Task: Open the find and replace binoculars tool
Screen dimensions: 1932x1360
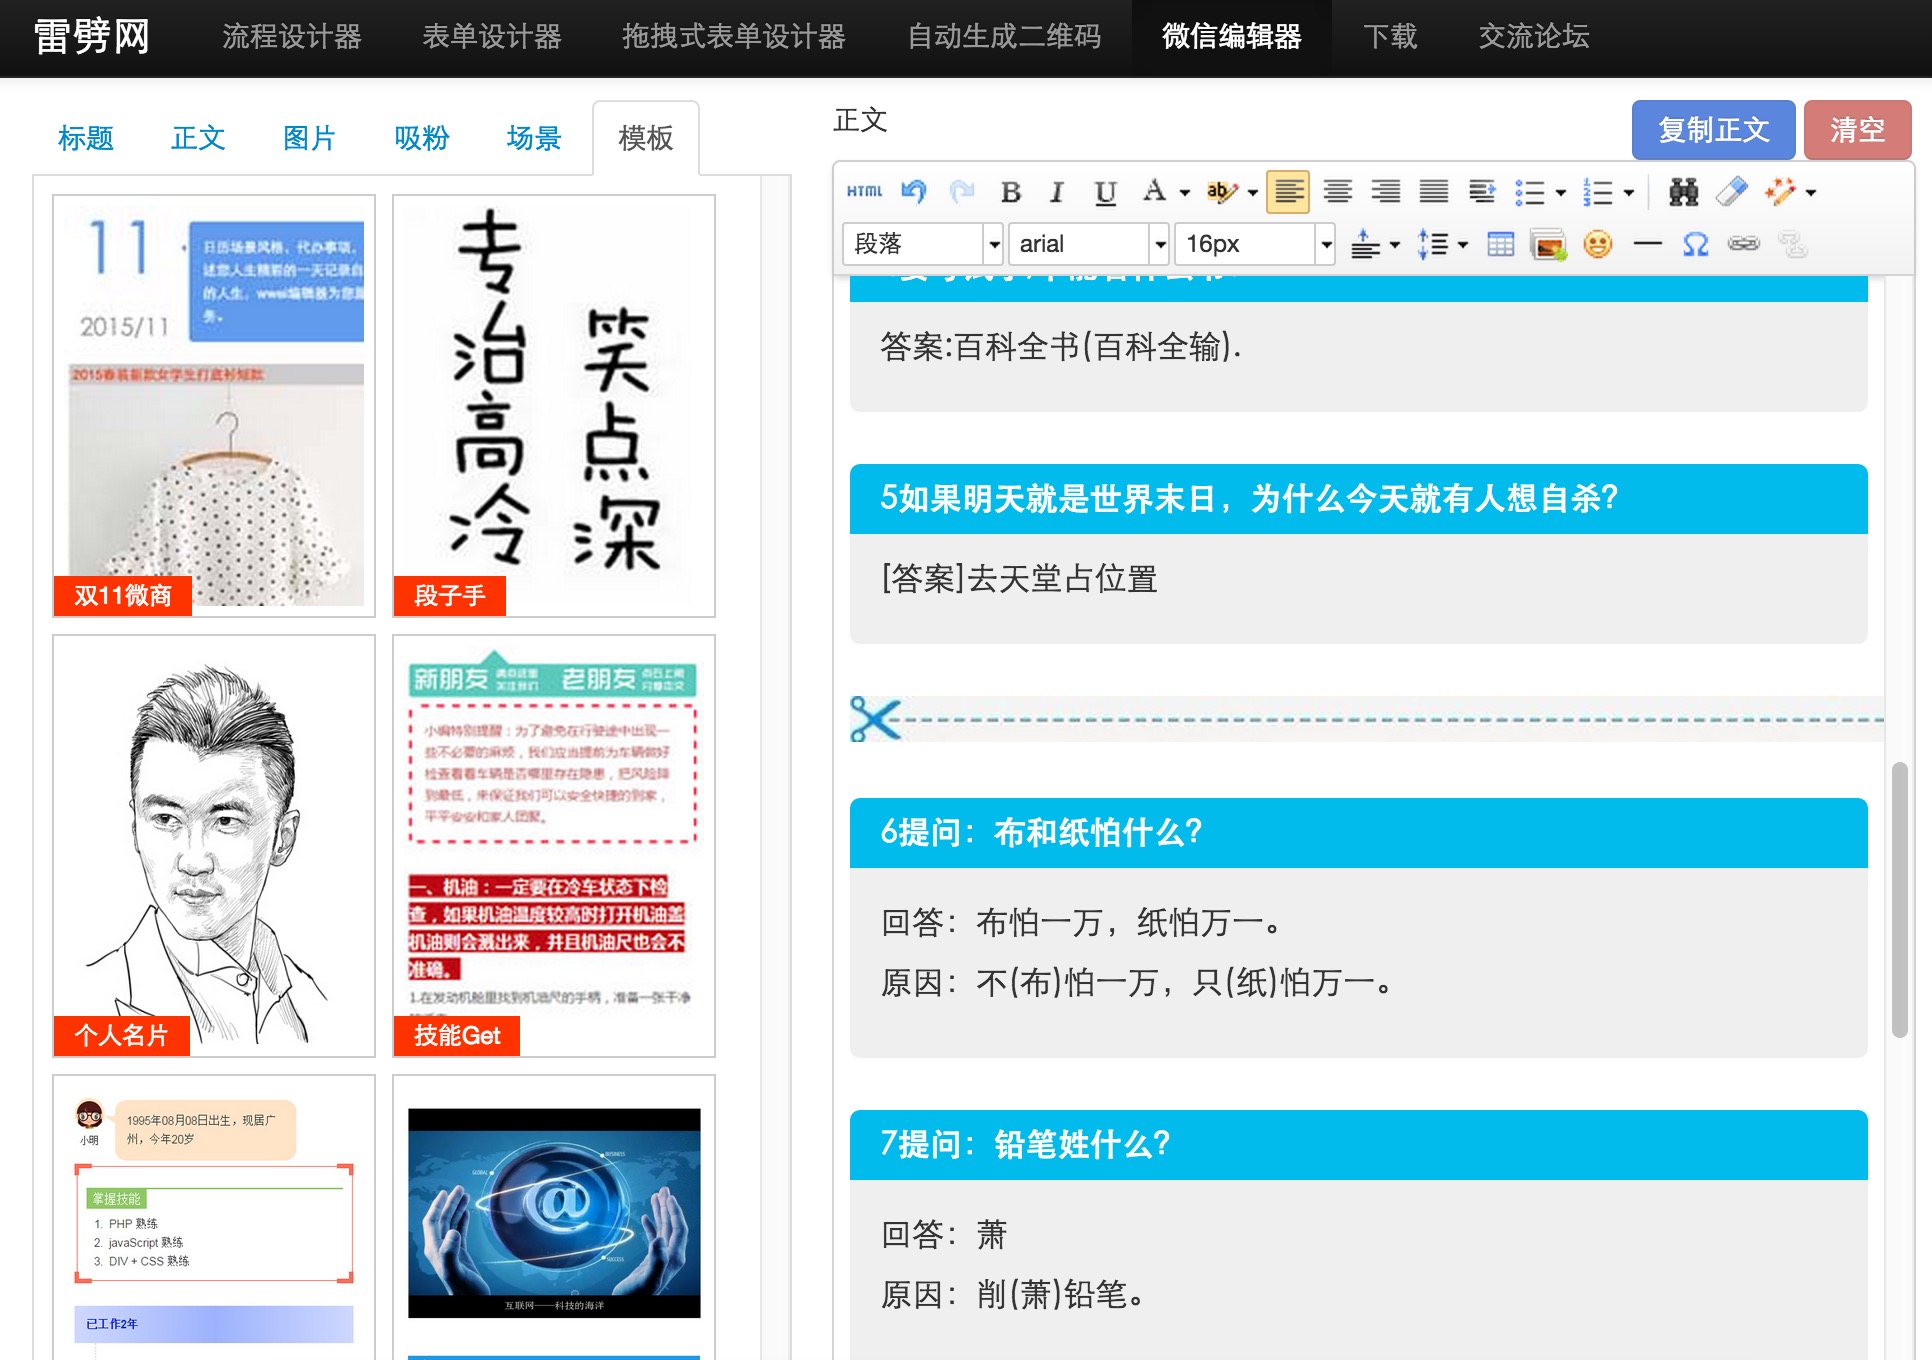Action: [x=1683, y=191]
